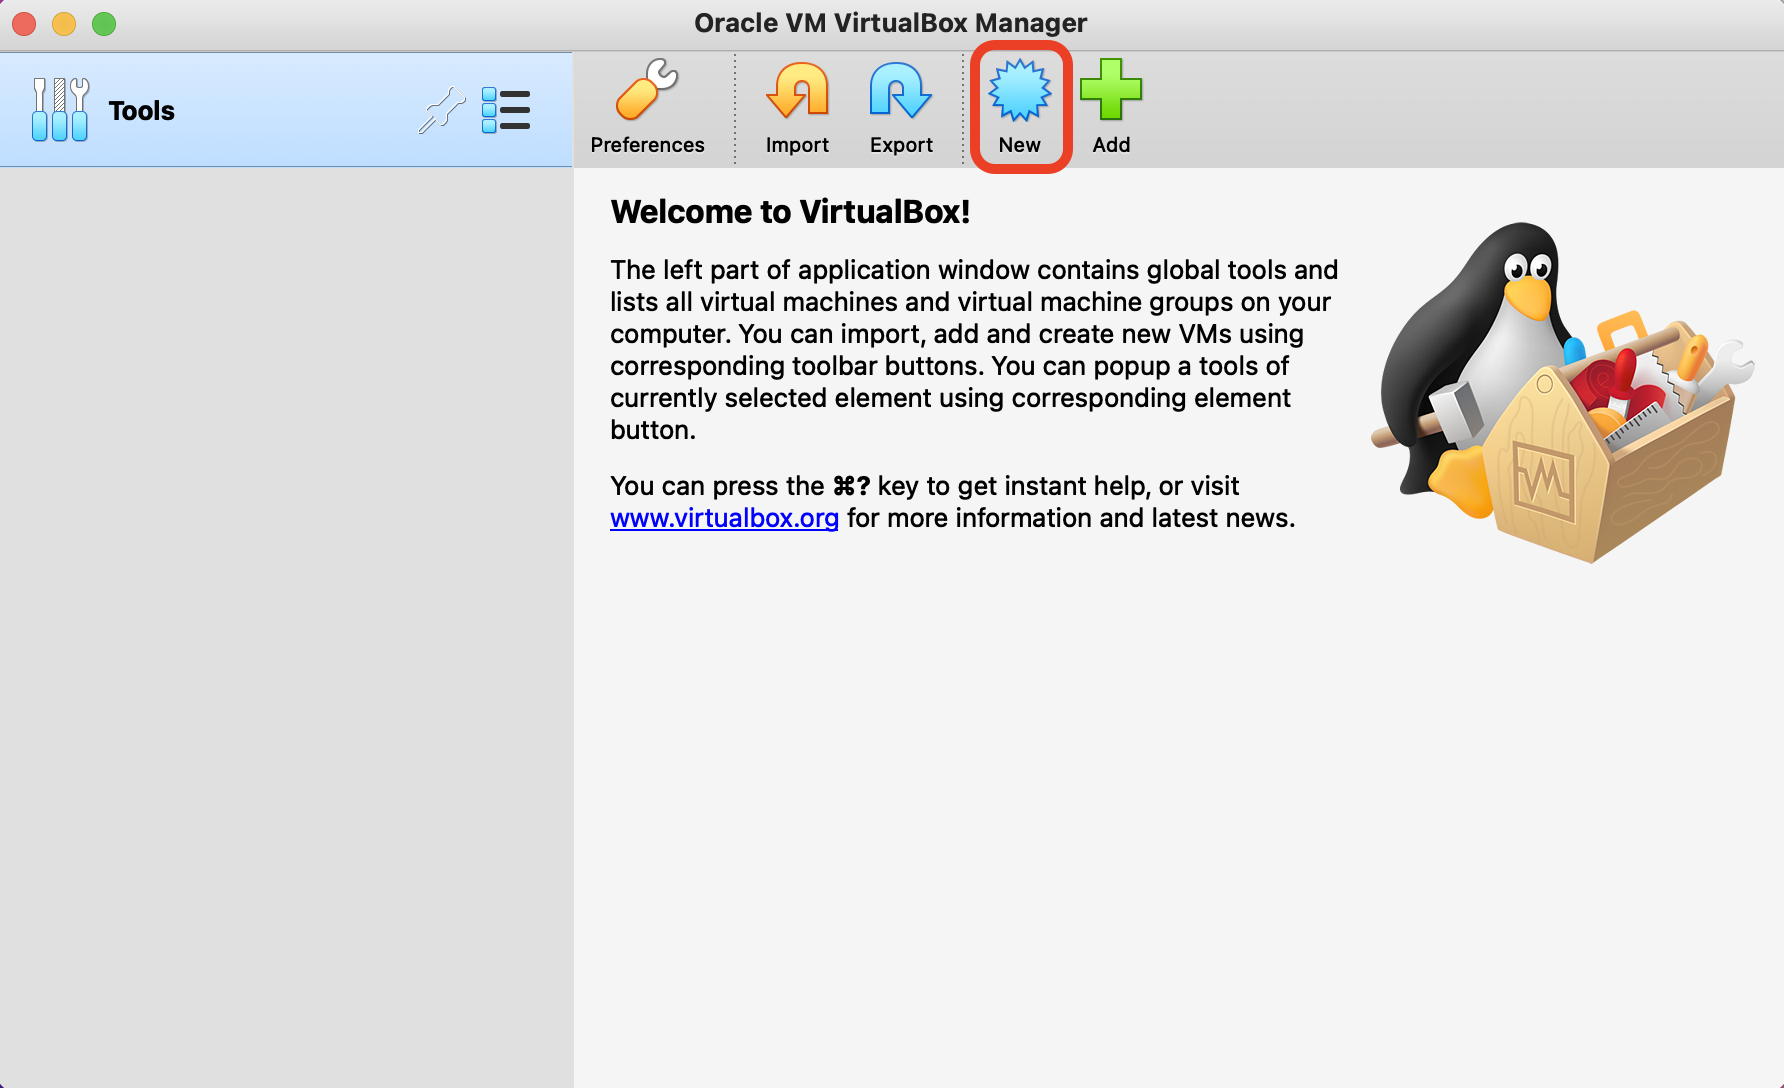1784x1088 pixels.
Task: Create a New virtual machine
Action: 1020,107
